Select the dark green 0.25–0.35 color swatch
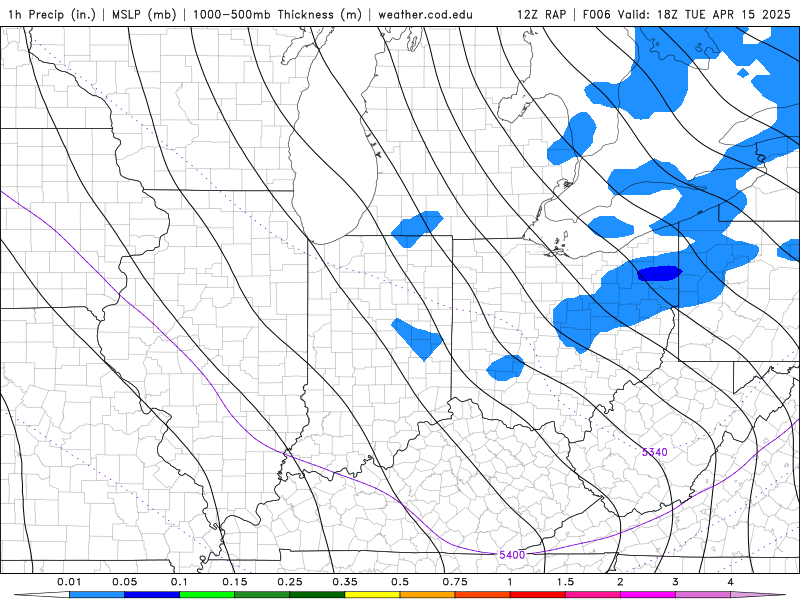The height and width of the screenshot is (600, 800). 317,595
